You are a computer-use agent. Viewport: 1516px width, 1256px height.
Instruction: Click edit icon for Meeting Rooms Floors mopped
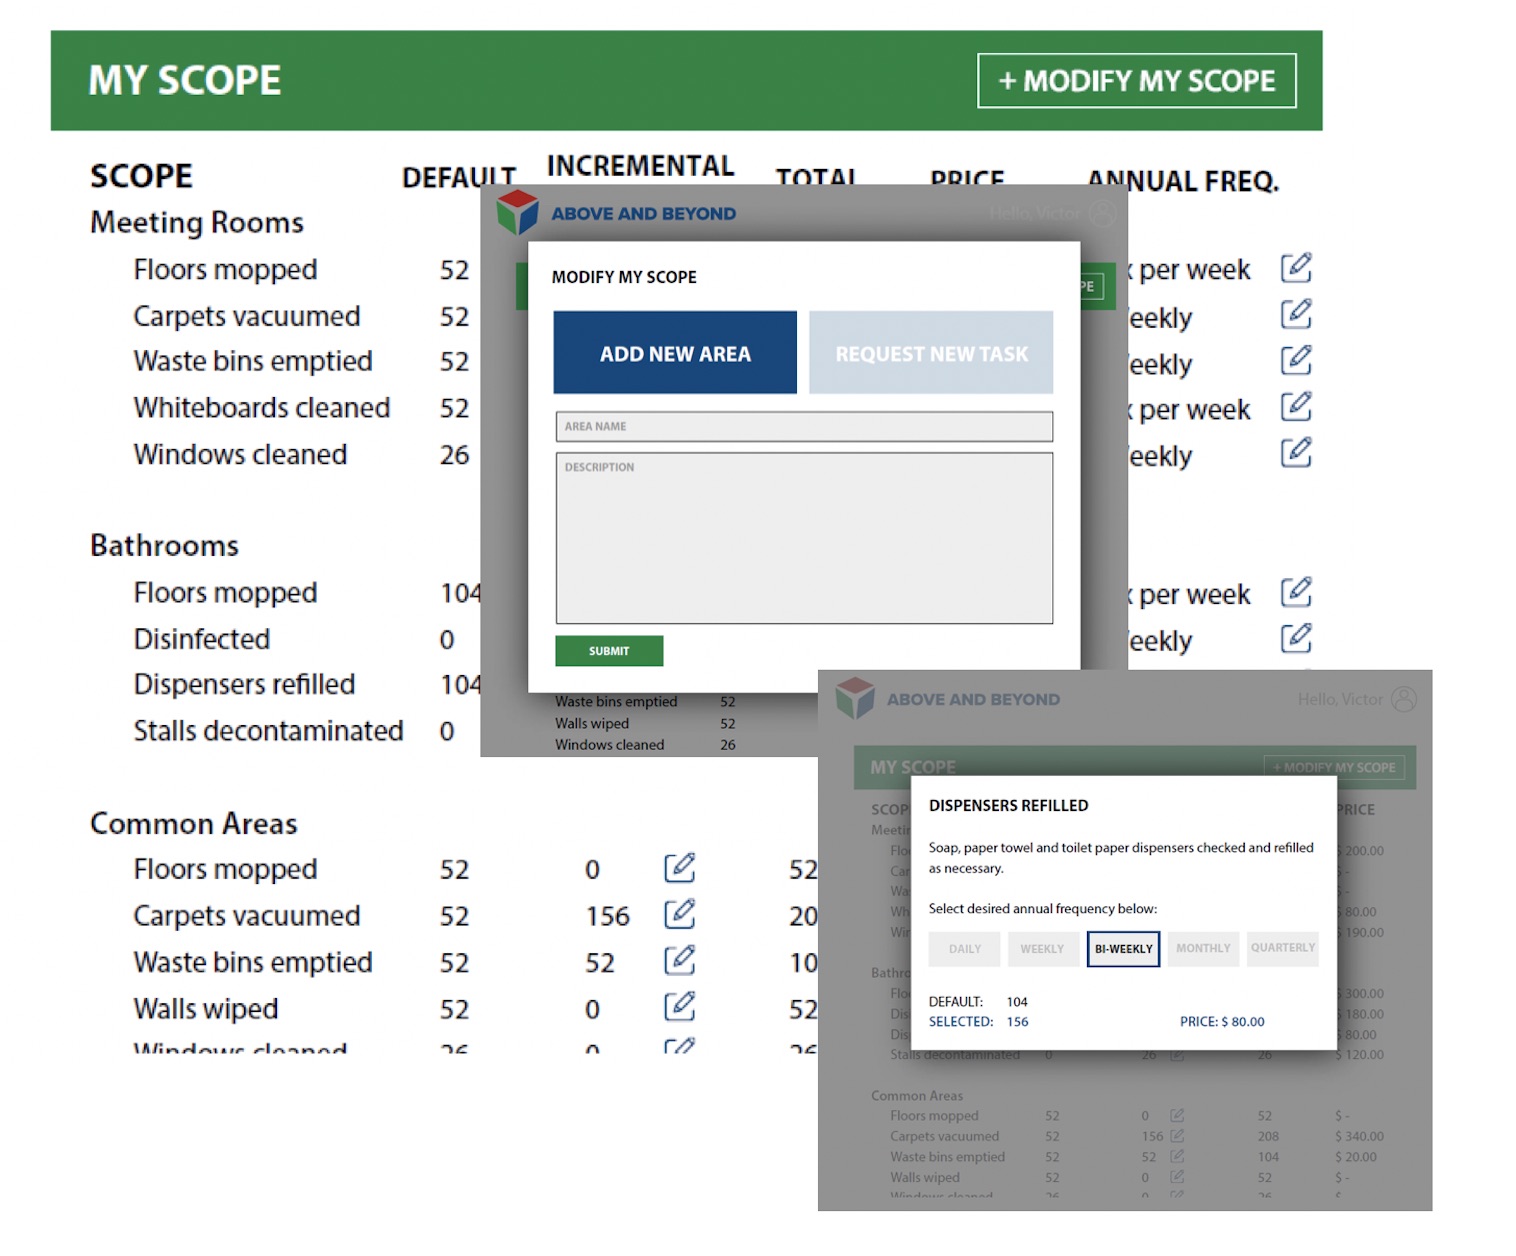click(x=1295, y=268)
